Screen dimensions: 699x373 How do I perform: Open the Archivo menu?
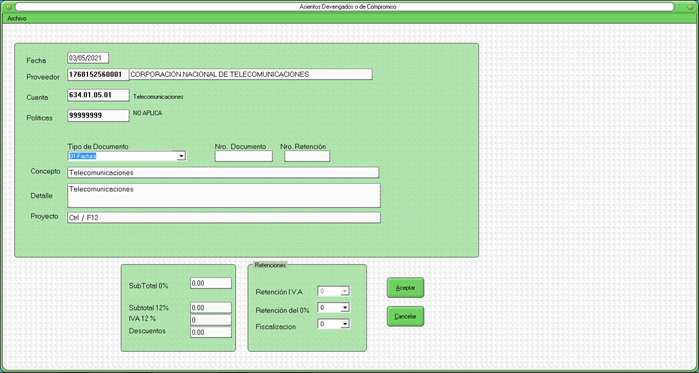coord(17,19)
